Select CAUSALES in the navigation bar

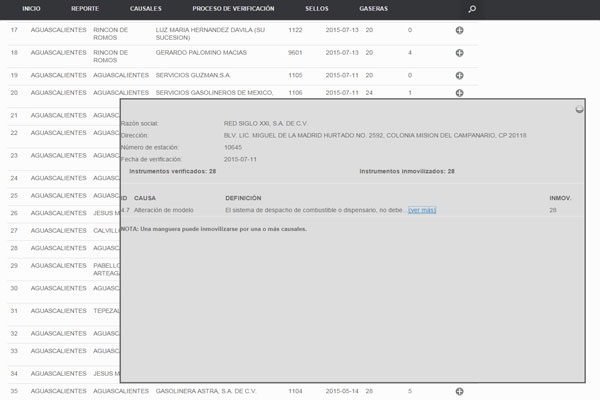pos(146,8)
